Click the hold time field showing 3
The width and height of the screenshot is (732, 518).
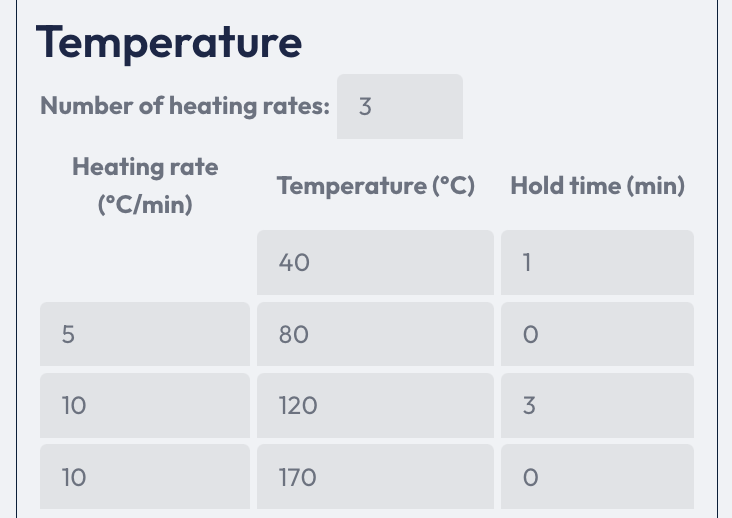coord(597,406)
